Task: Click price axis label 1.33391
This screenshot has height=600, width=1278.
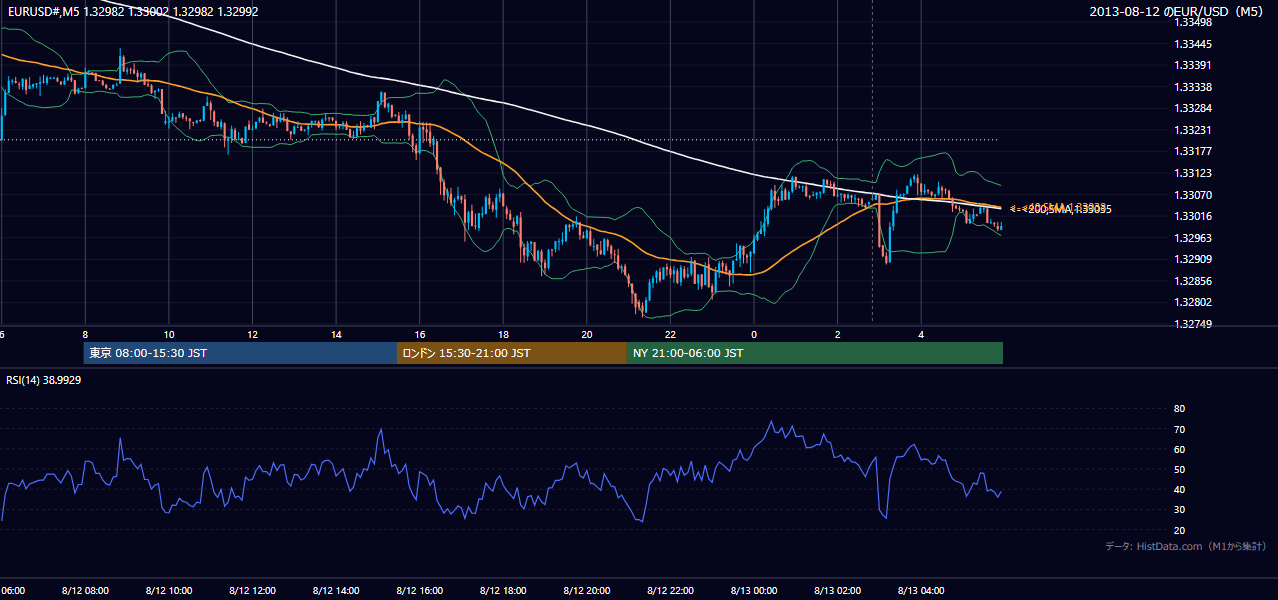Action: pos(1194,65)
